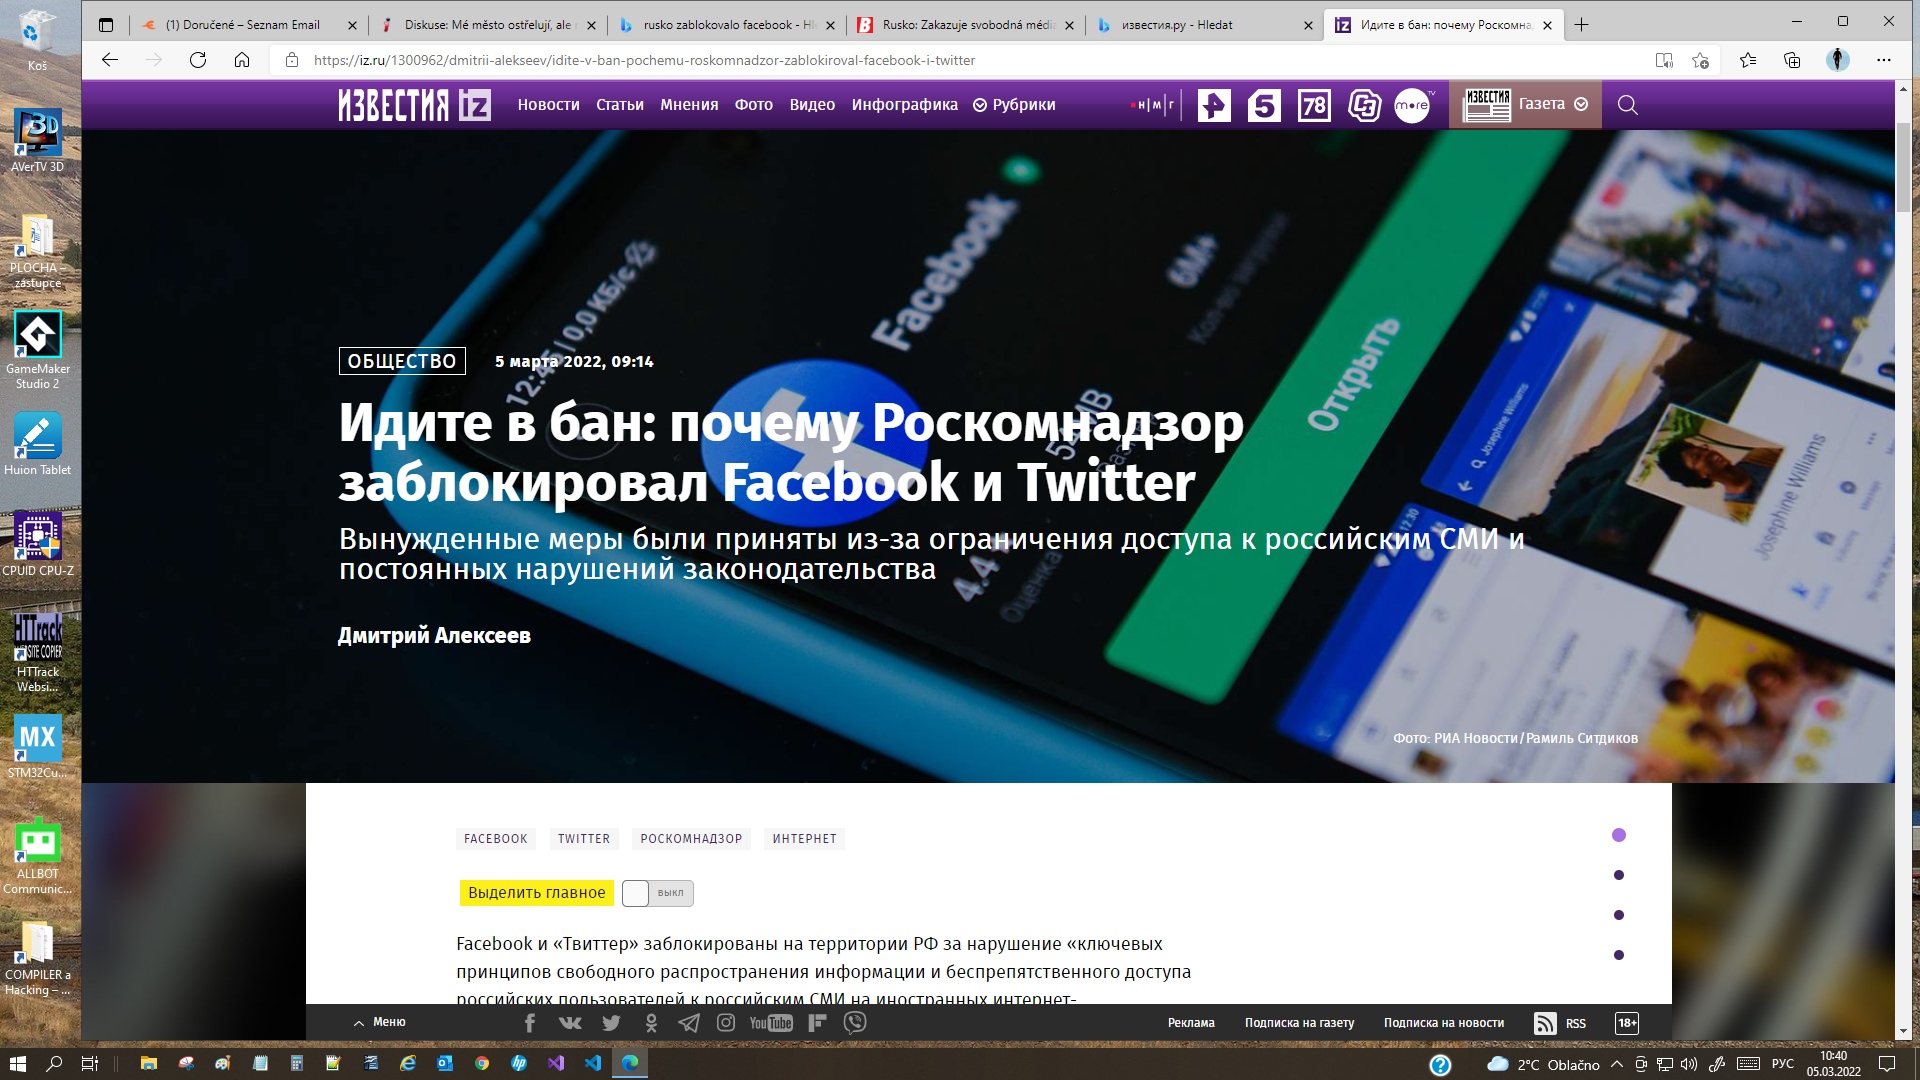This screenshot has height=1080, width=1920.
Task: Open the Статьи menu item
Action: pos(620,105)
